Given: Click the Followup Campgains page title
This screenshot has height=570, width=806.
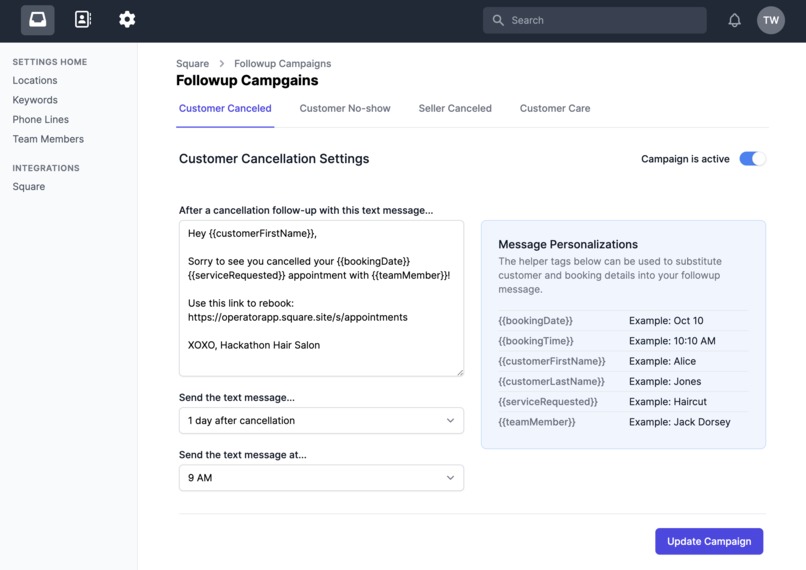Looking at the screenshot, I should tap(247, 80).
